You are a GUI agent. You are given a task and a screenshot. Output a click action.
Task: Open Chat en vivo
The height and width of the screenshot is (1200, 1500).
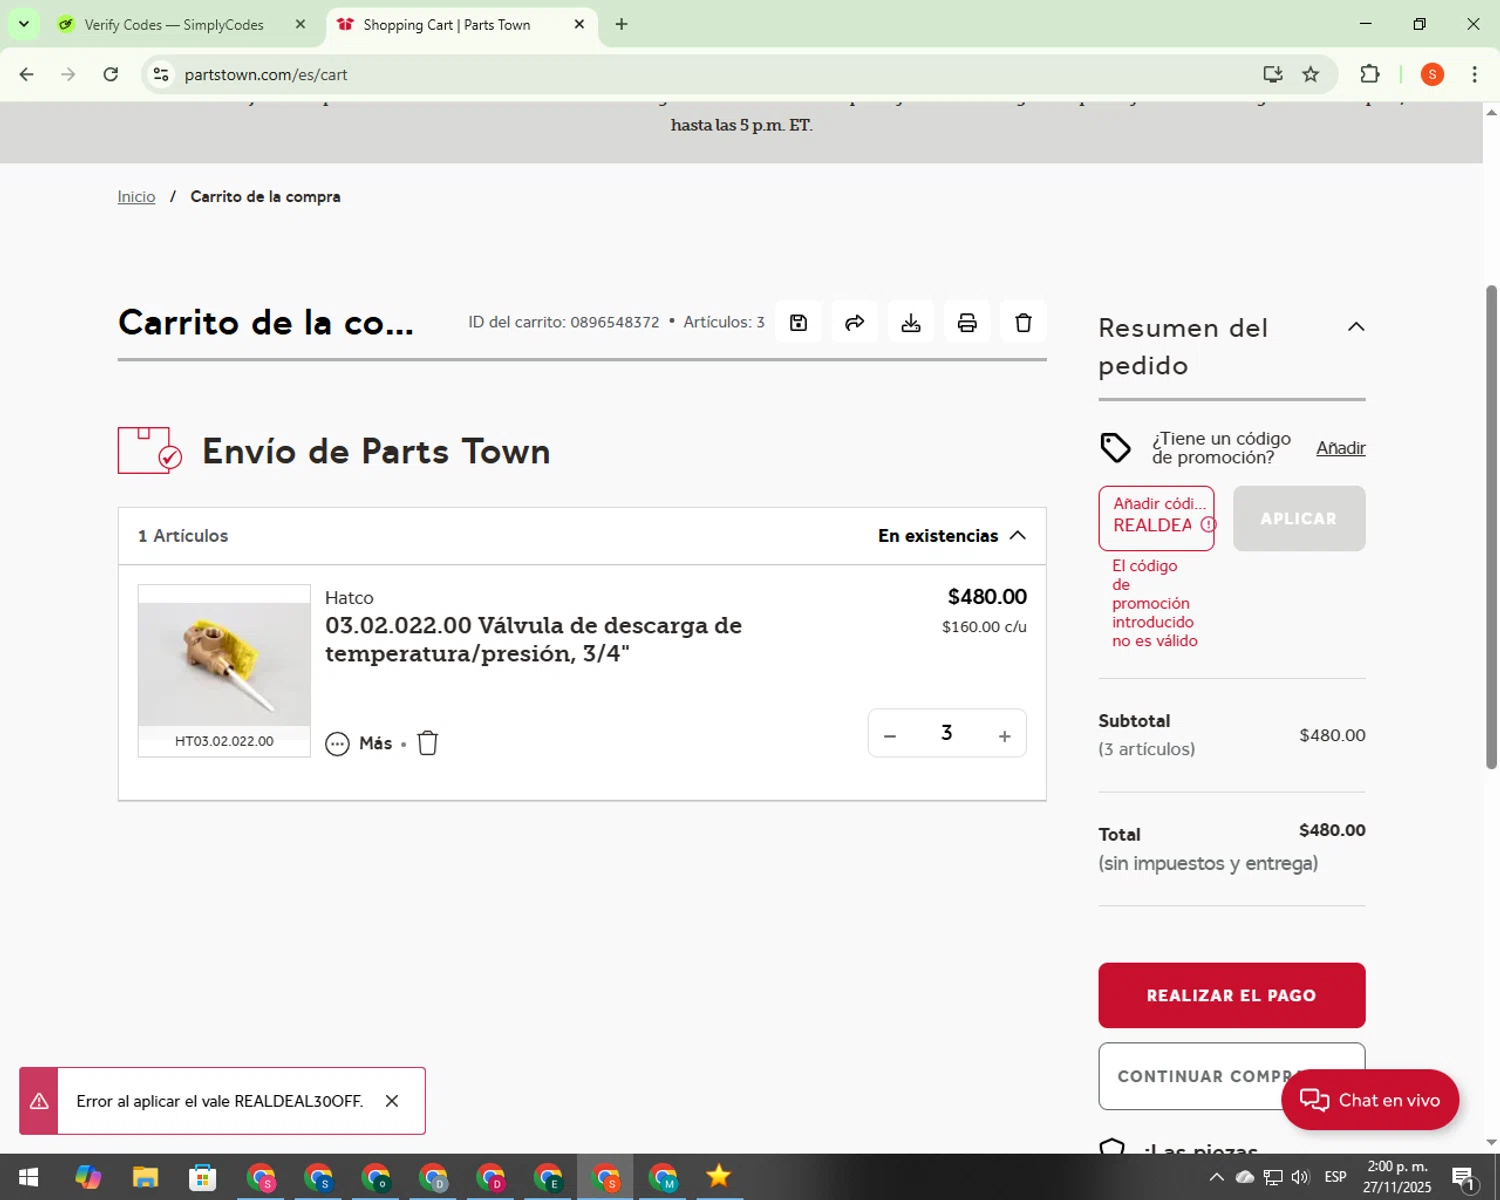coord(1369,1100)
